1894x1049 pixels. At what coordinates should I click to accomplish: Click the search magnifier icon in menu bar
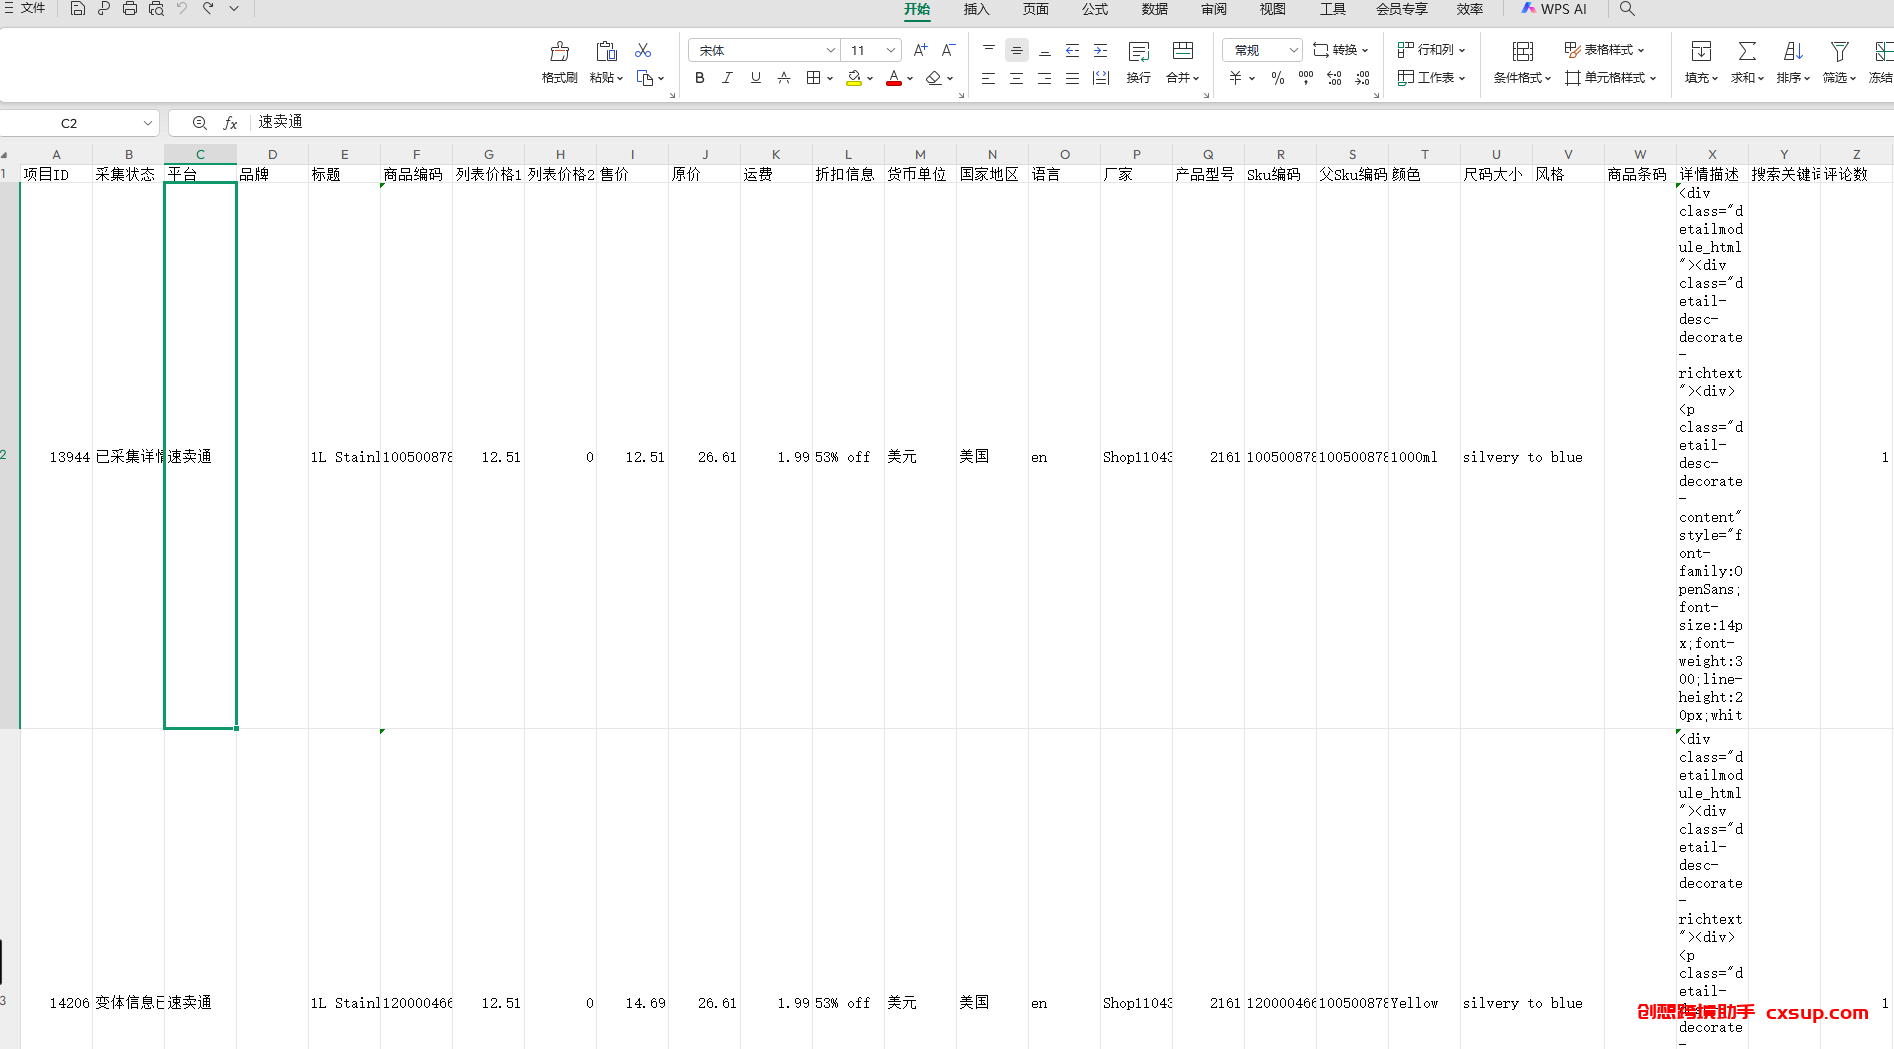point(1627,9)
